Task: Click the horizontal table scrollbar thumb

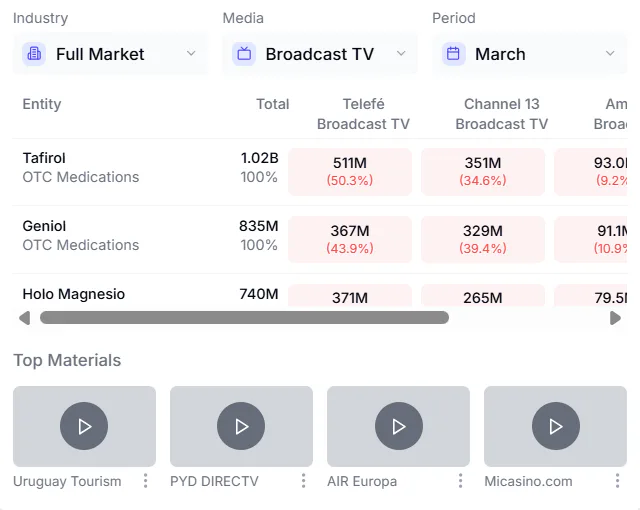Action: click(244, 318)
